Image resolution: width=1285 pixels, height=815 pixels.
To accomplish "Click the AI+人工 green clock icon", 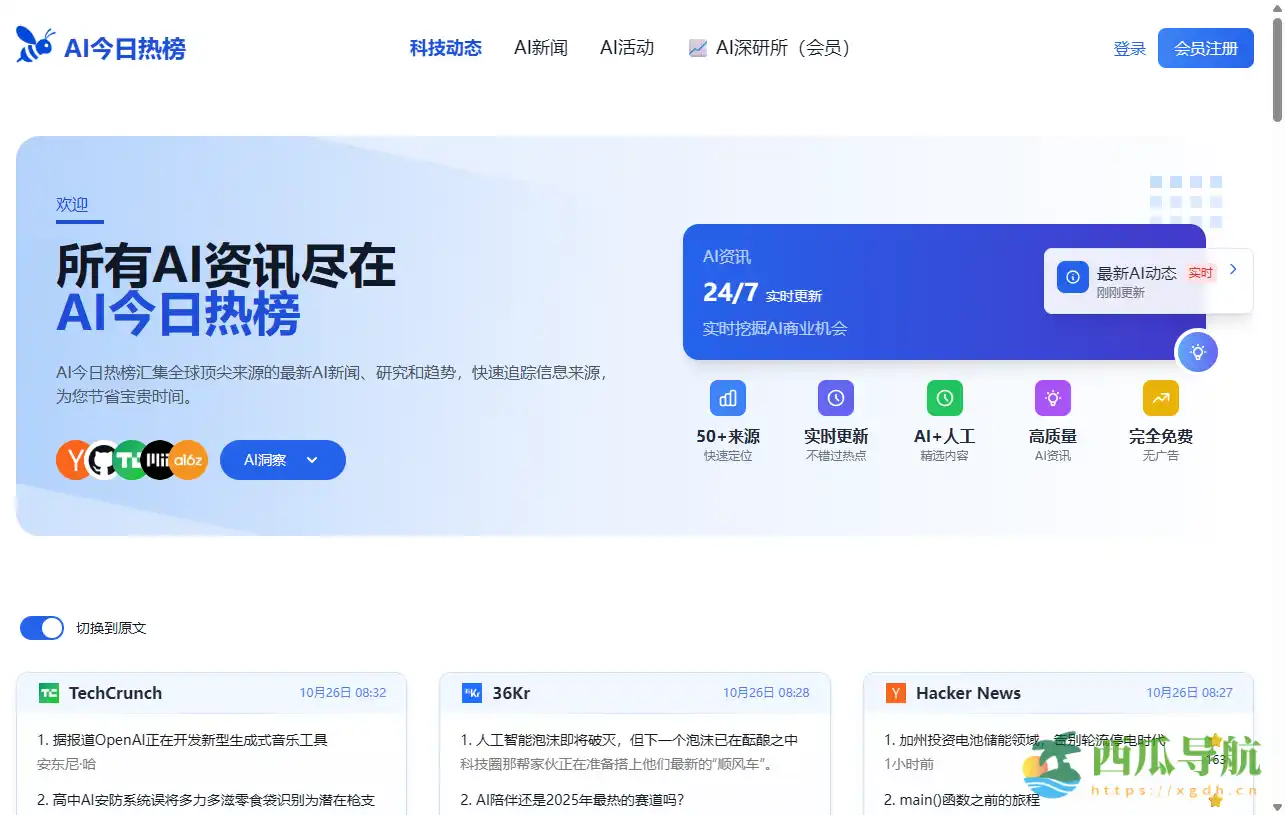I will tap(944, 398).
